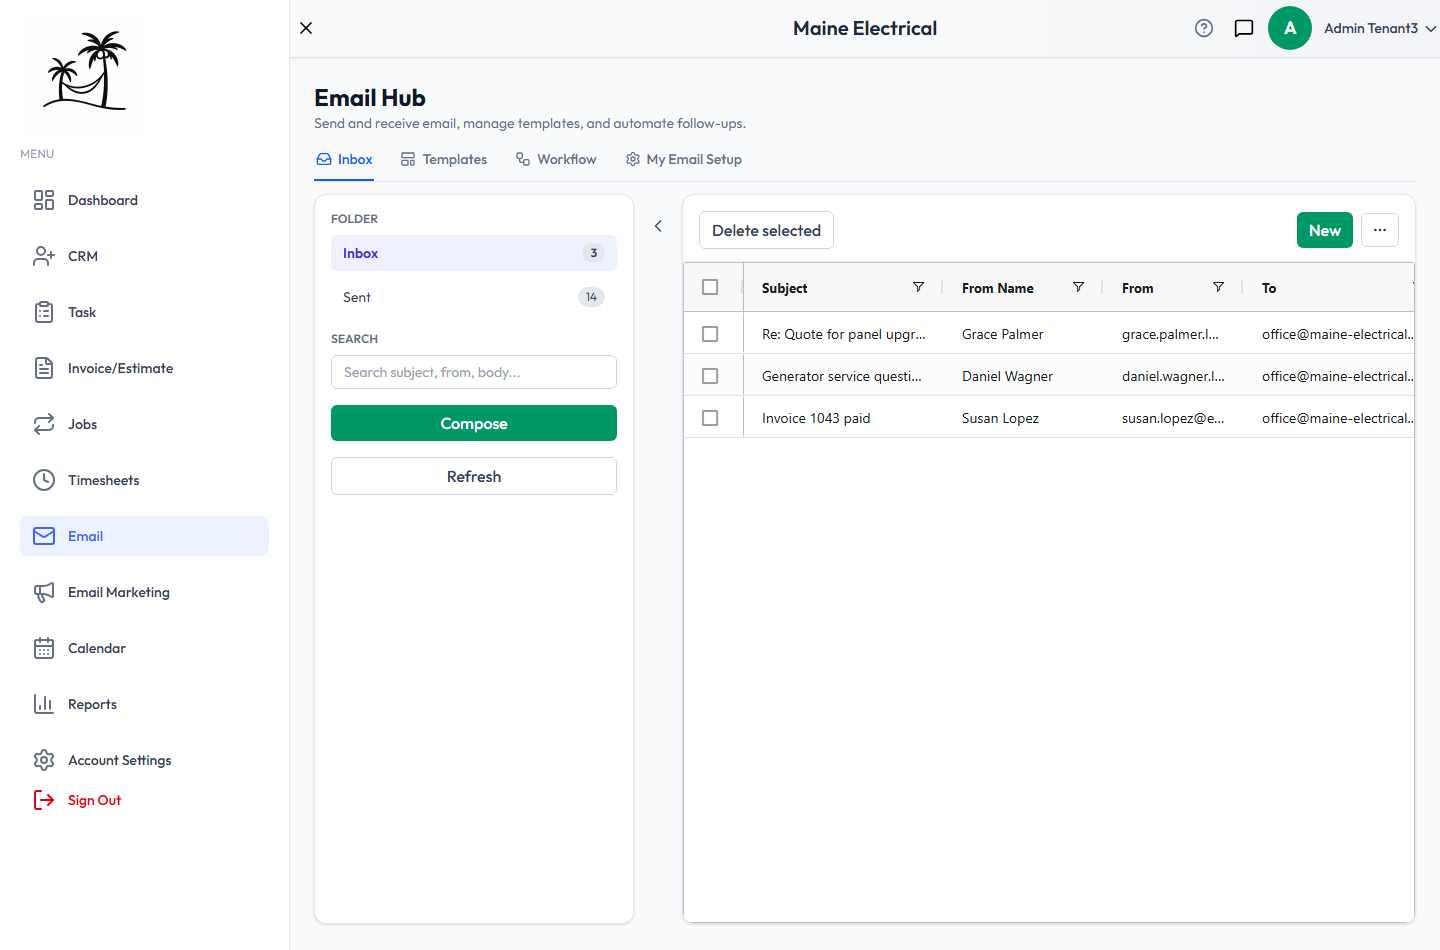
Task: Check the box for Generator service question email
Action: (710, 376)
